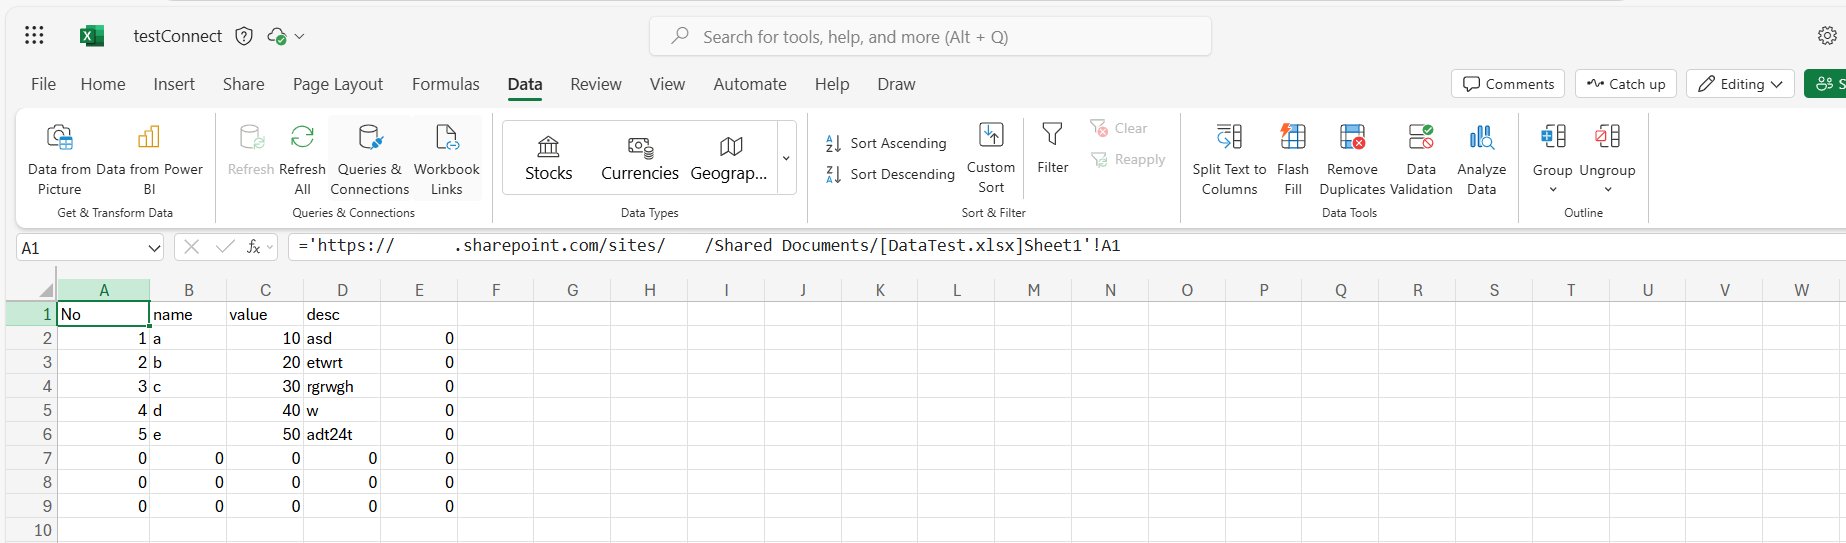Click the Catch up button

click(1626, 84)
